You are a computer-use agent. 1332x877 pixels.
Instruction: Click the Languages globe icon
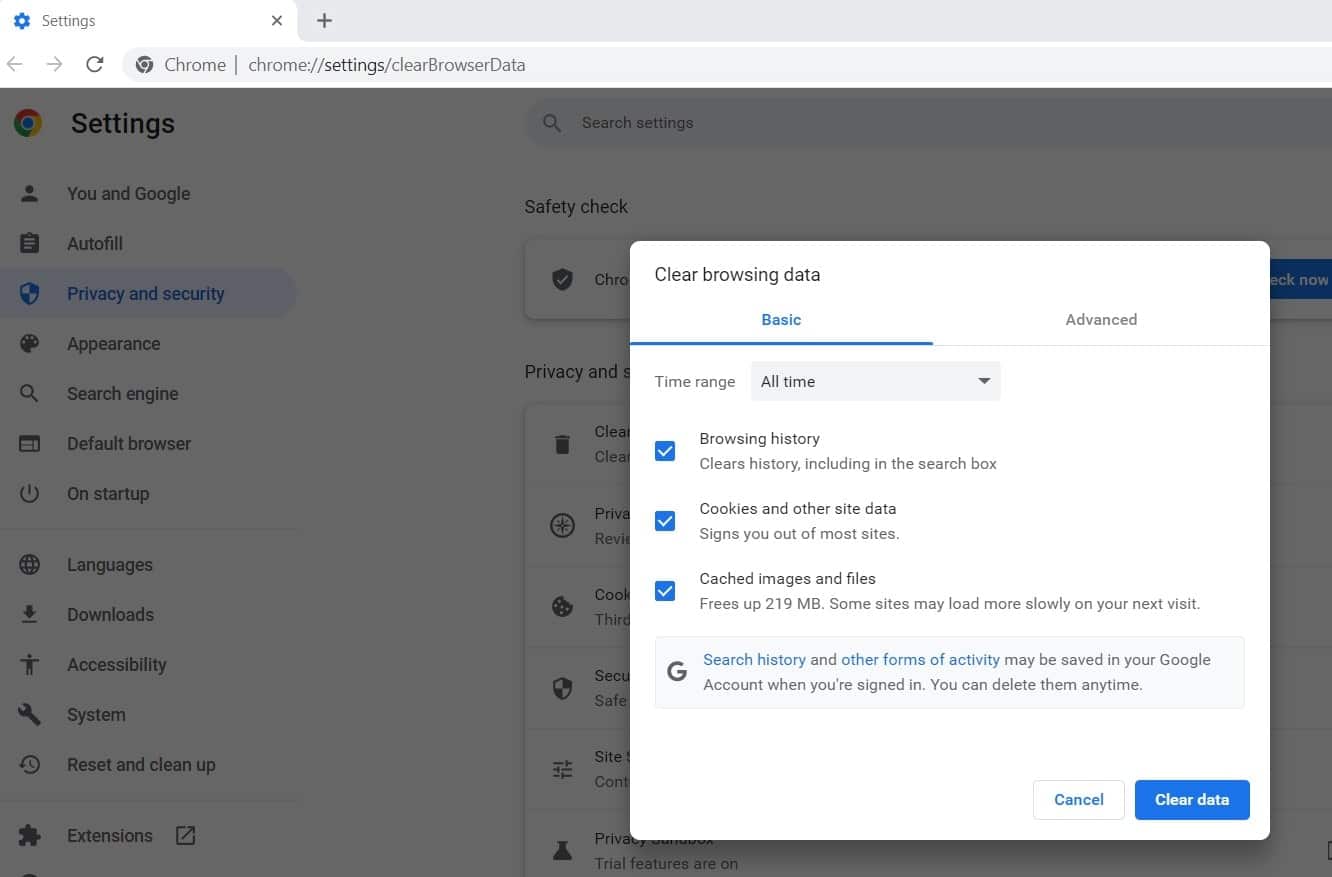point(30,564)
